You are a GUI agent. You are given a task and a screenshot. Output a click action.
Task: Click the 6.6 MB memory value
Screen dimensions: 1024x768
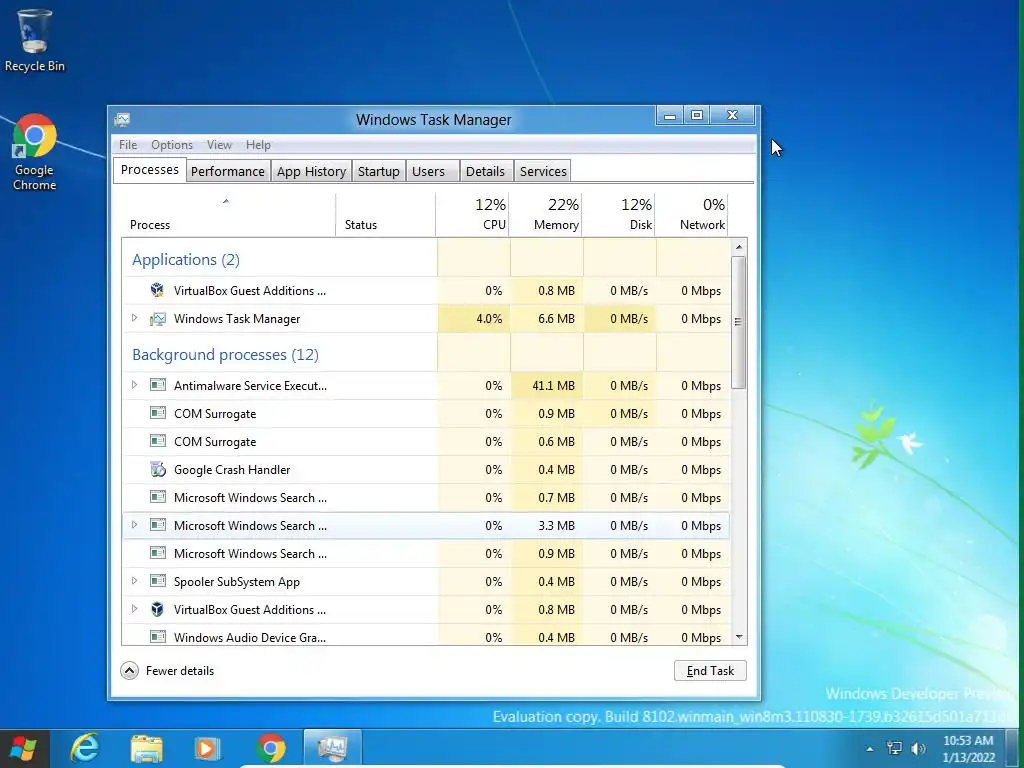pos(556,319)
